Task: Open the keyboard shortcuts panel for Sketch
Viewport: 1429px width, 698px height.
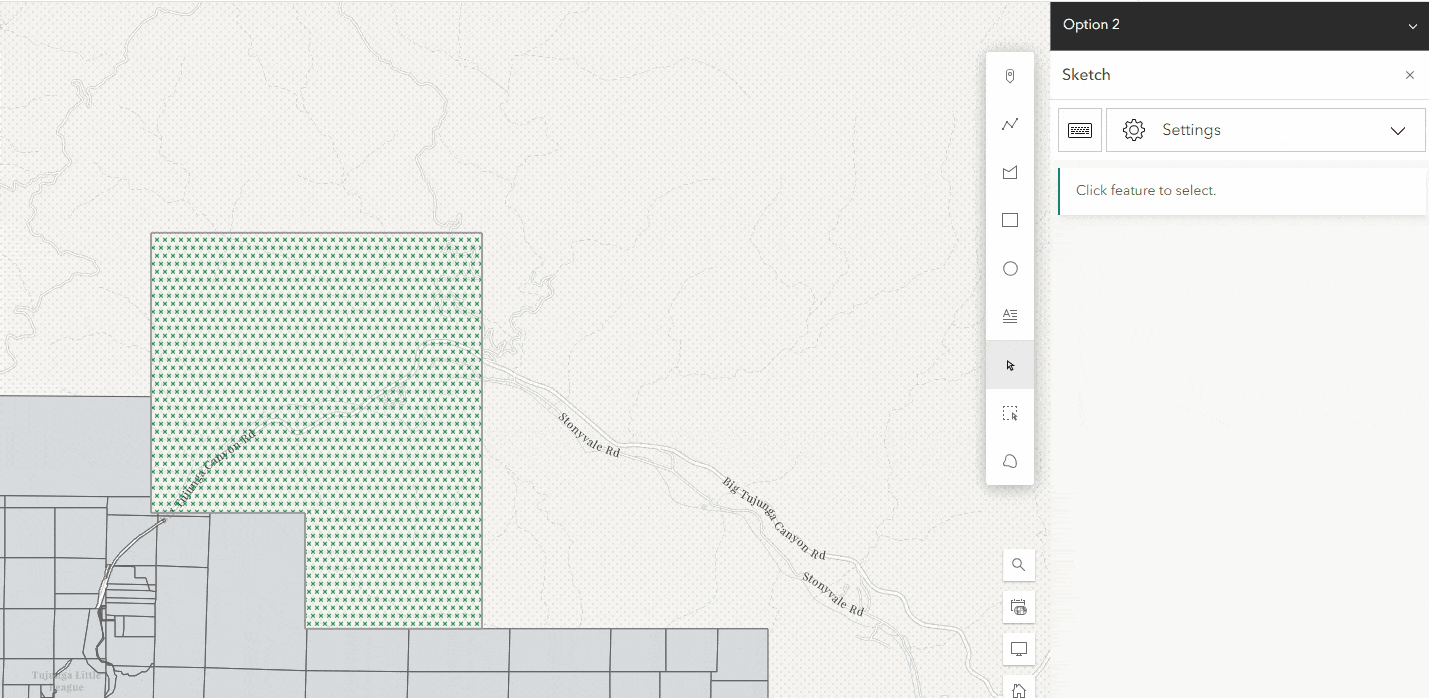Action: point(1079,129)
